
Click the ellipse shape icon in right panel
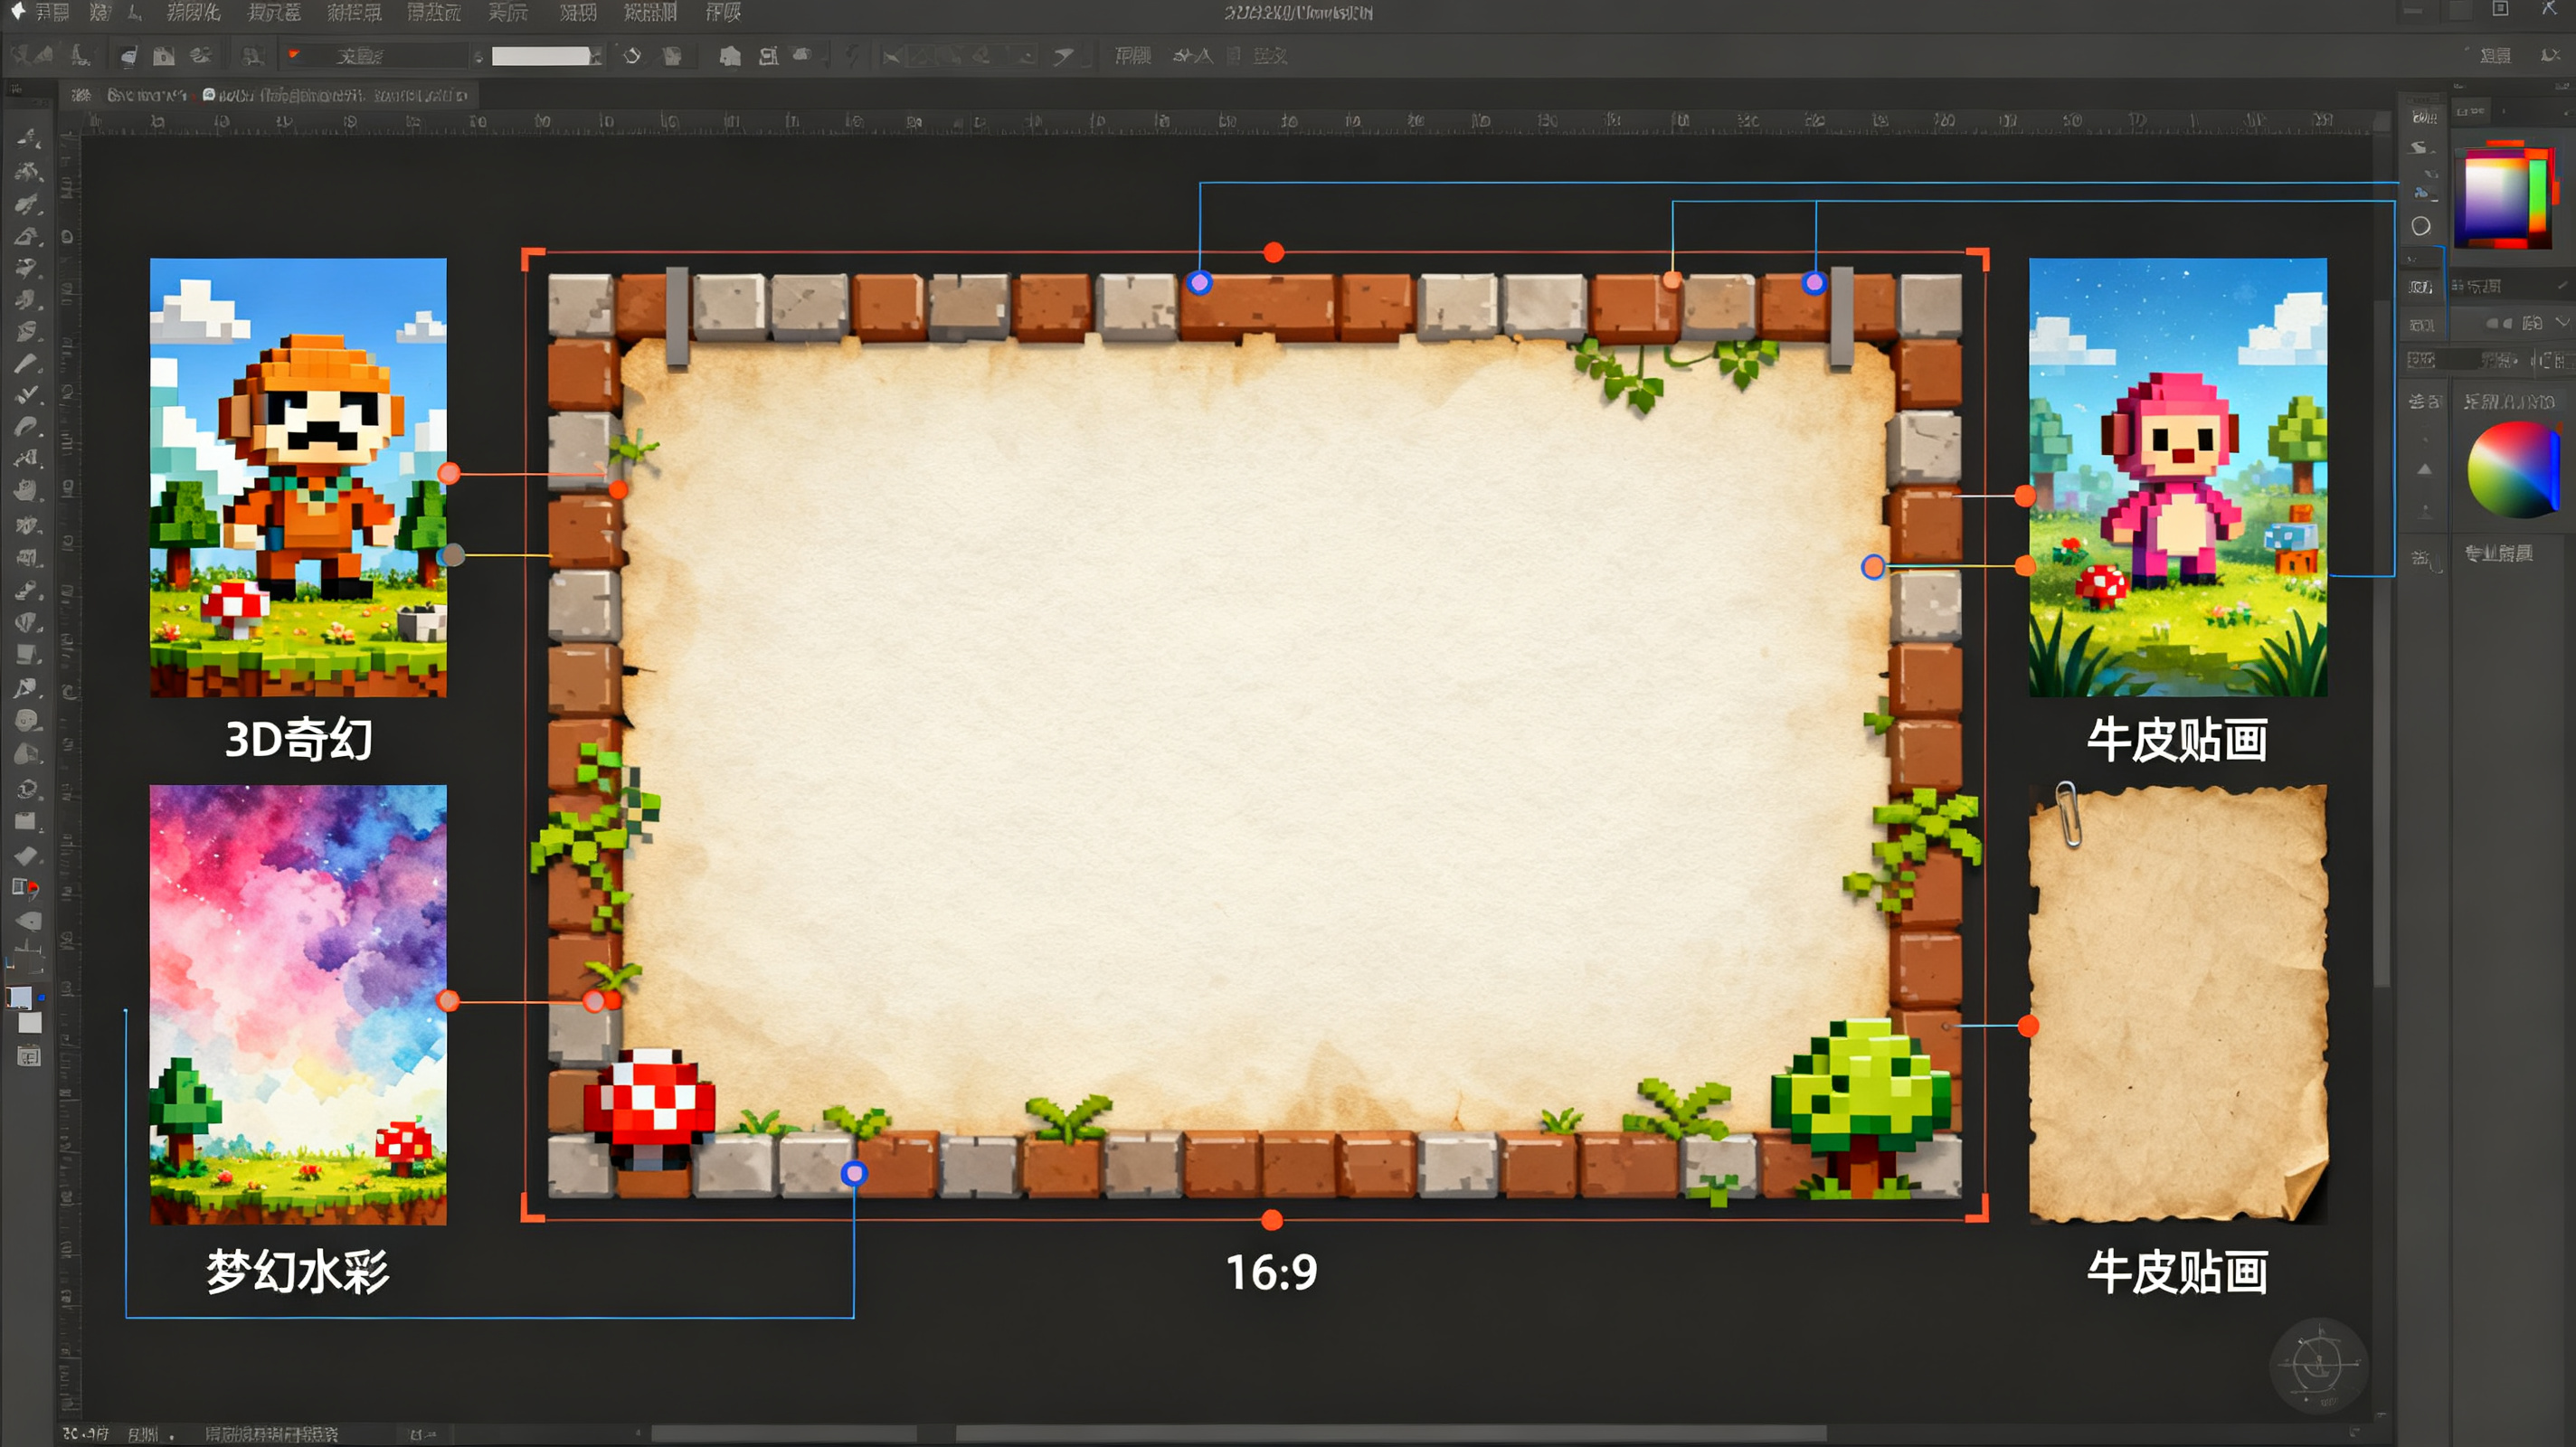pos(2420,226)
